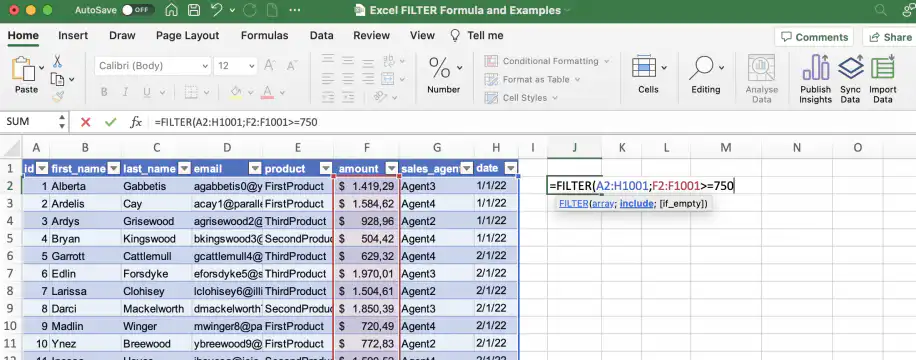Click the Merge and Center icon
The image size is (916, 360).
tap(388, 78)
